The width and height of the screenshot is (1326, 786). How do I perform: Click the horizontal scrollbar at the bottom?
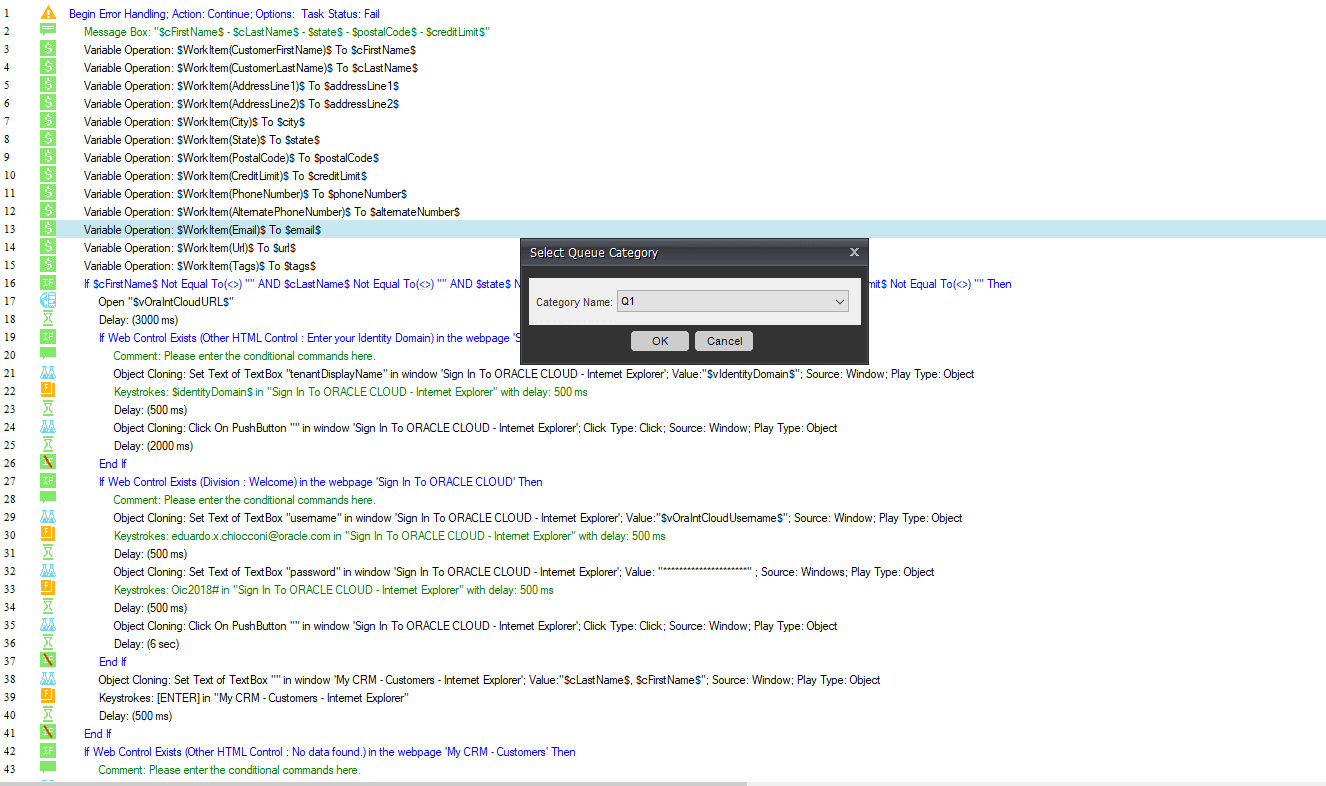(x=373, y=783)
